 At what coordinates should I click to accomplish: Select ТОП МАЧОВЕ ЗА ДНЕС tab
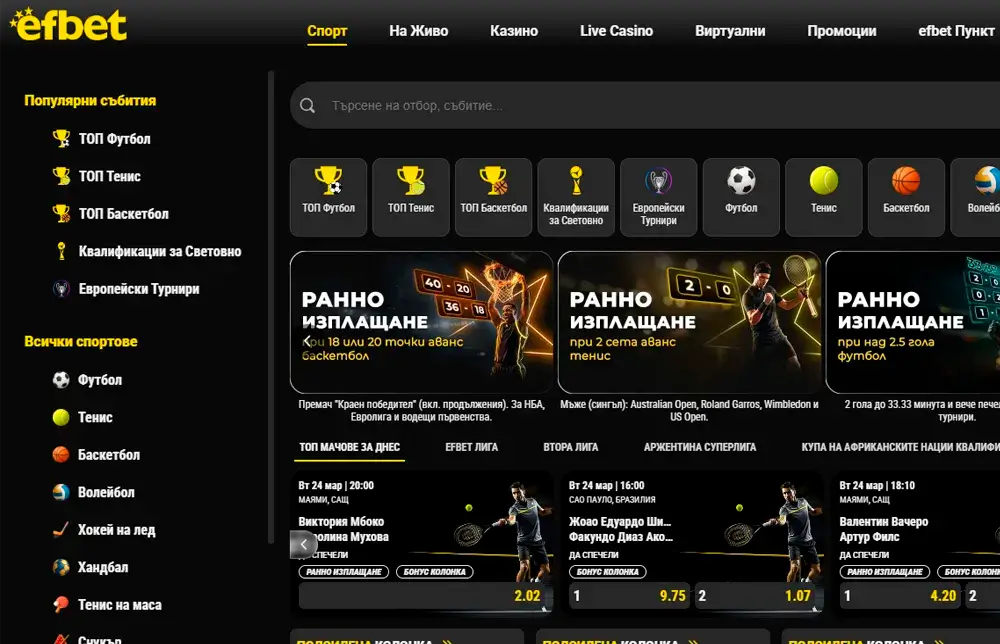click(349, 447)
